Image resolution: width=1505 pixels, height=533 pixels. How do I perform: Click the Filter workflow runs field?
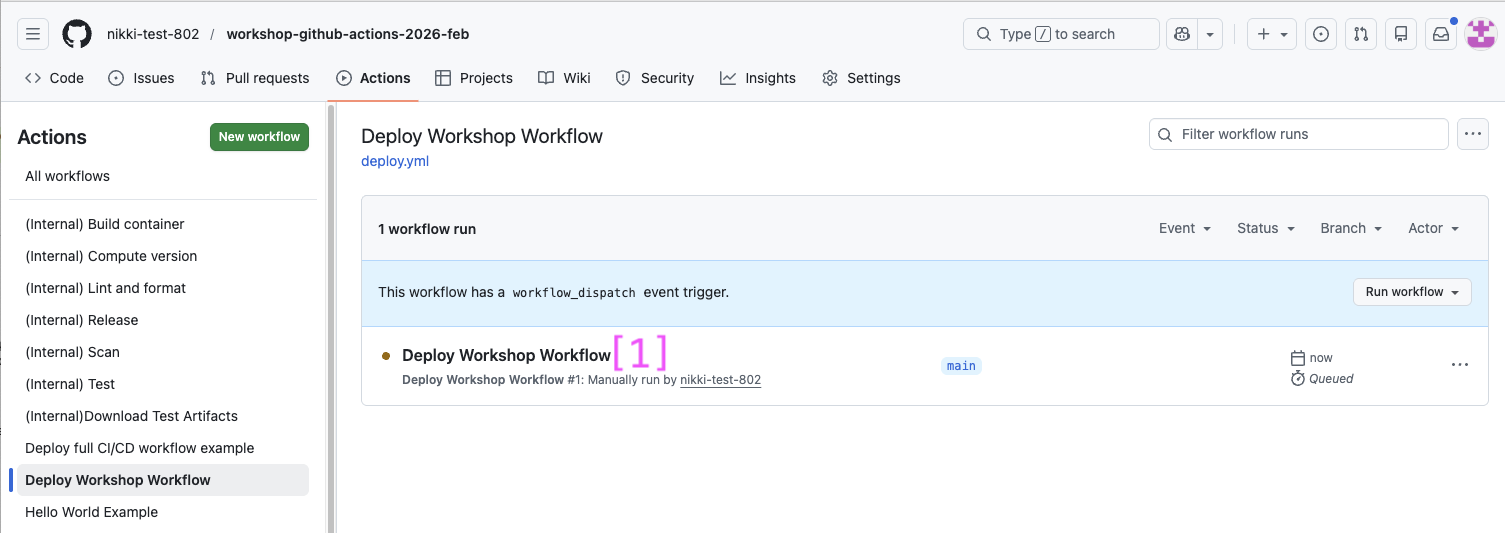tap(1298, 134)
